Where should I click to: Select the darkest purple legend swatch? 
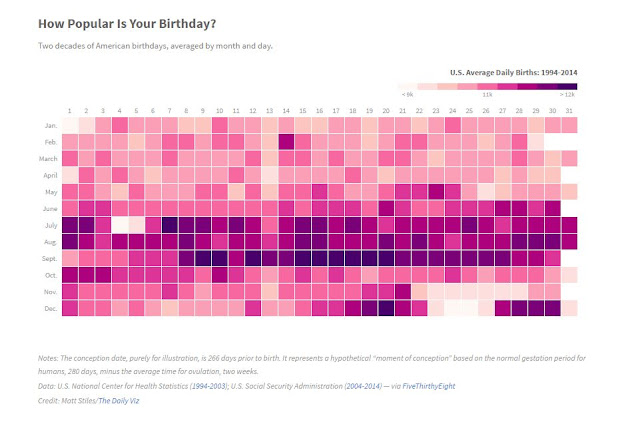pyautogui.click(x=567, y=86)
